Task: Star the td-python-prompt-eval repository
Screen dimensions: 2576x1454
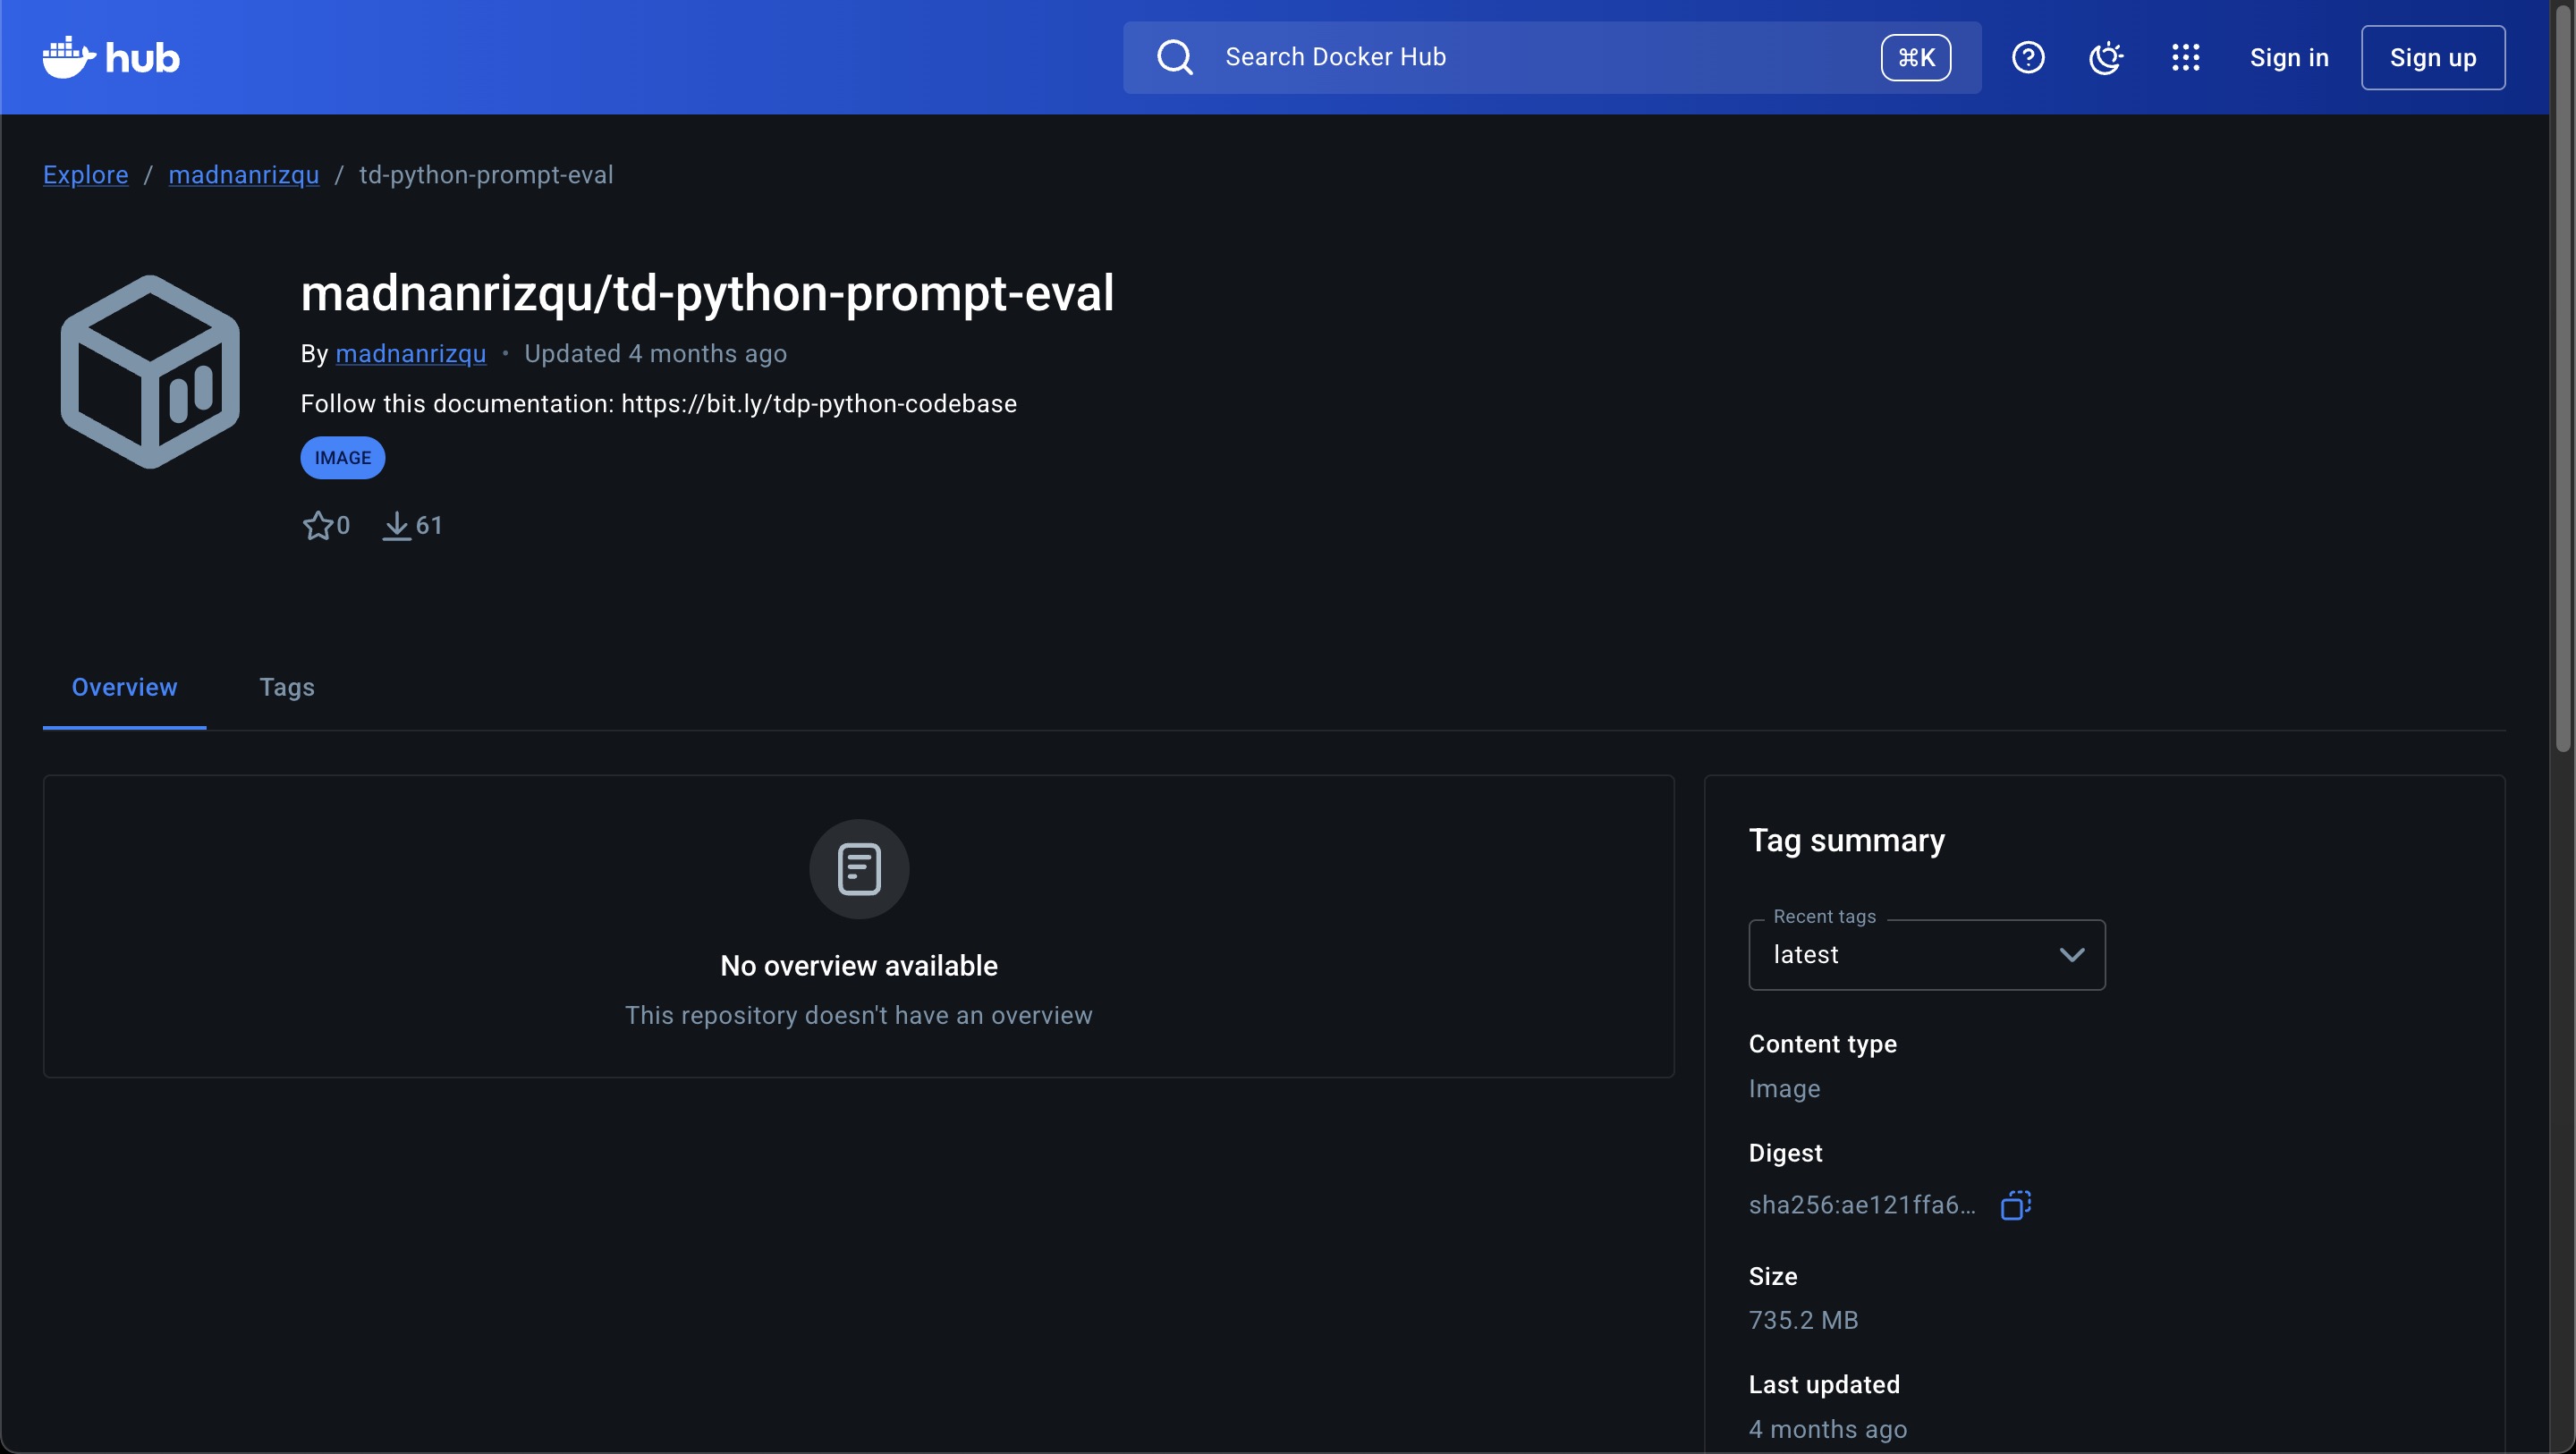Action: (x=318, y=525)
